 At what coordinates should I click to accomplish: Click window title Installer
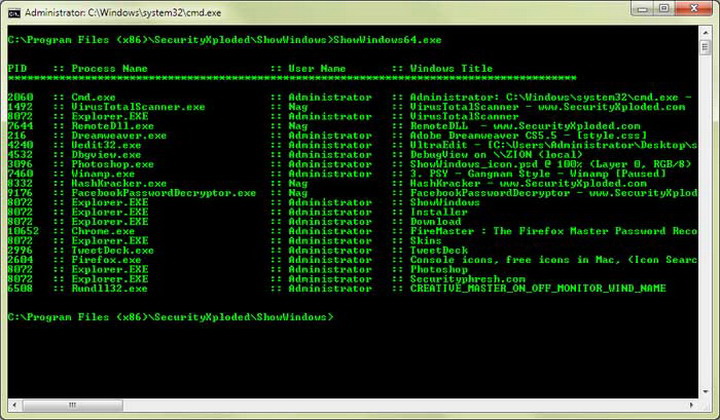[x=439, y=212]
